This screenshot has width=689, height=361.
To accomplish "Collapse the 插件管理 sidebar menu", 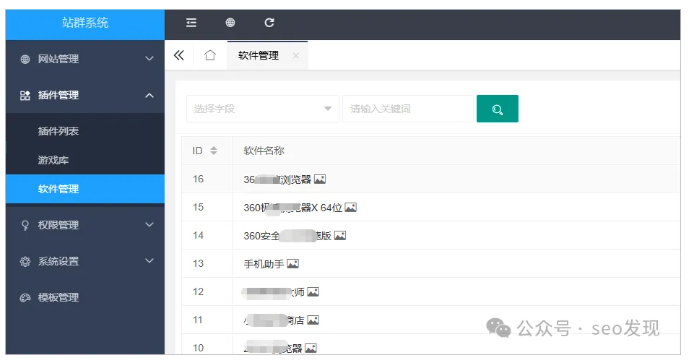I will (x=85, y=95).
